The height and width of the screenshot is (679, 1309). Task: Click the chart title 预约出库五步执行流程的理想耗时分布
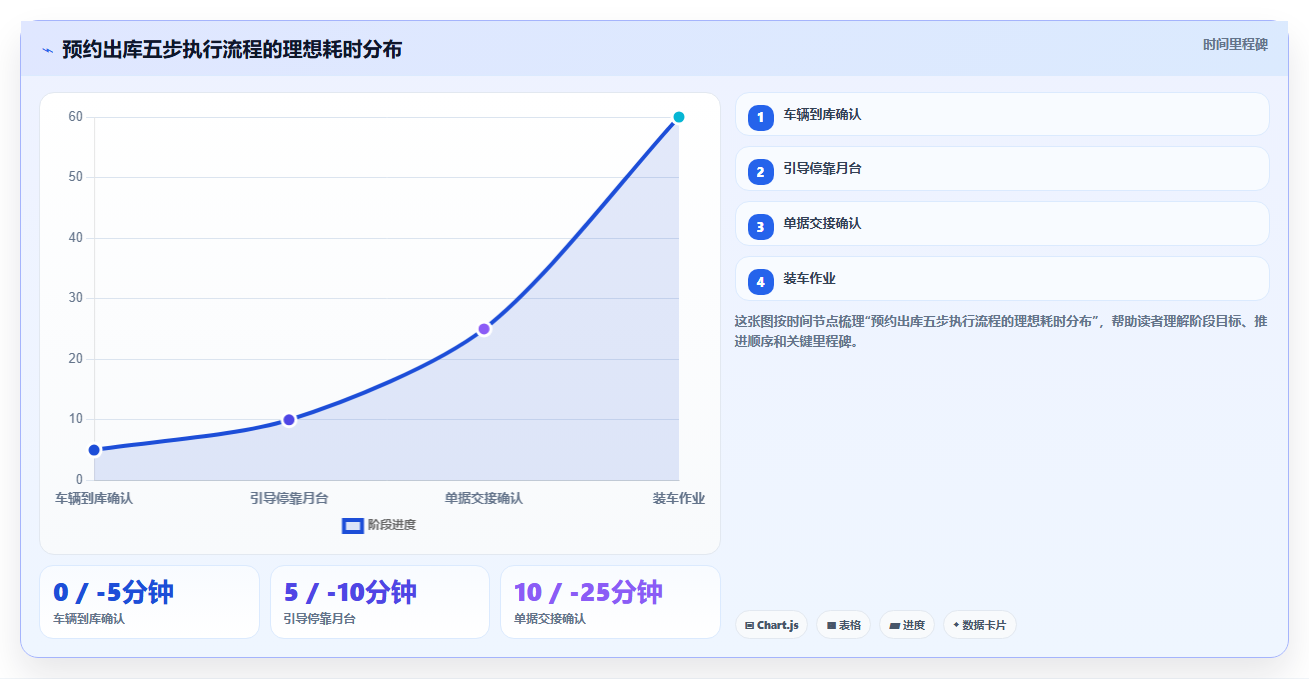pyautogui.click(x=232, y=49)
